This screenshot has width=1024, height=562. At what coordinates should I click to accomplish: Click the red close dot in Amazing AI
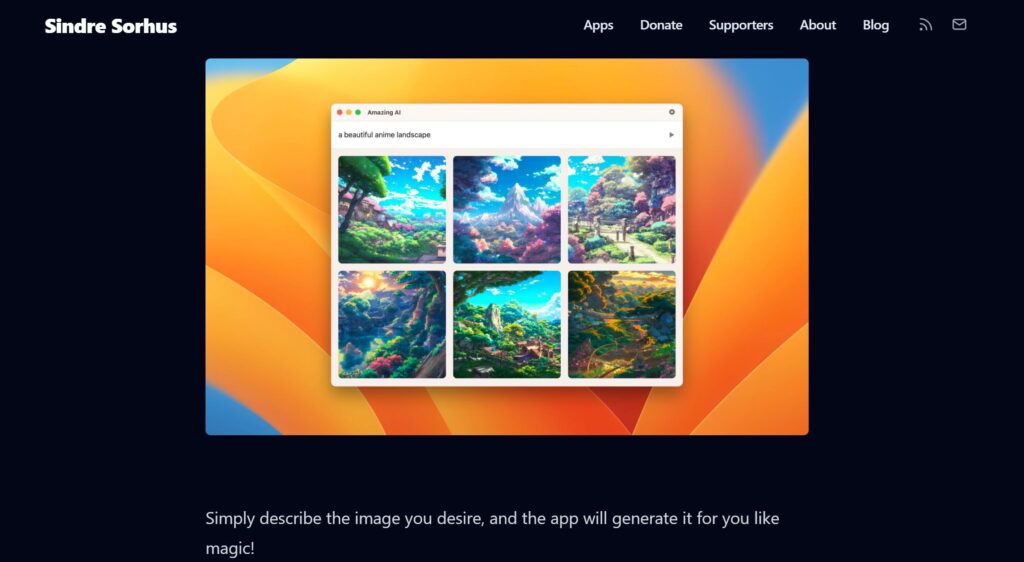tap(340, 112)
